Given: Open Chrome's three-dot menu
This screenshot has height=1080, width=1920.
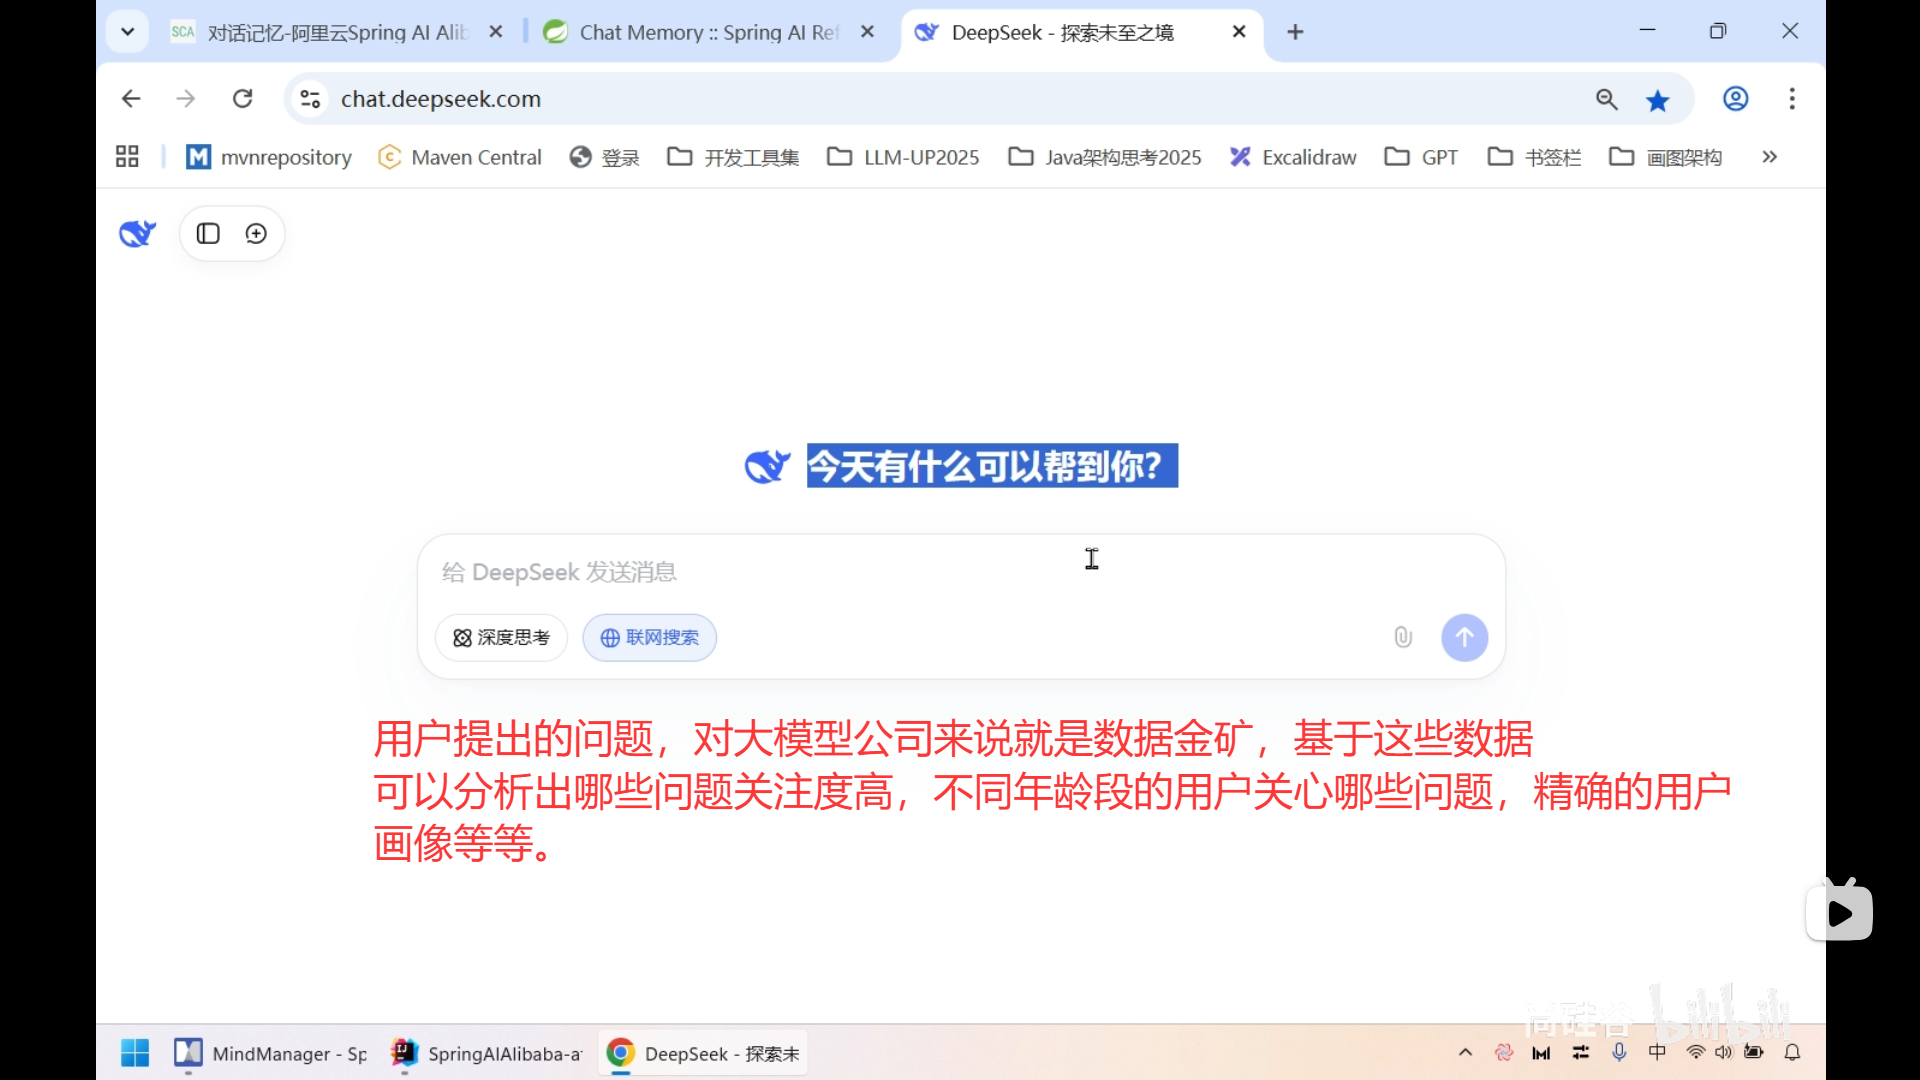Looking at the screenshot, I should [x=1792, y=99].
